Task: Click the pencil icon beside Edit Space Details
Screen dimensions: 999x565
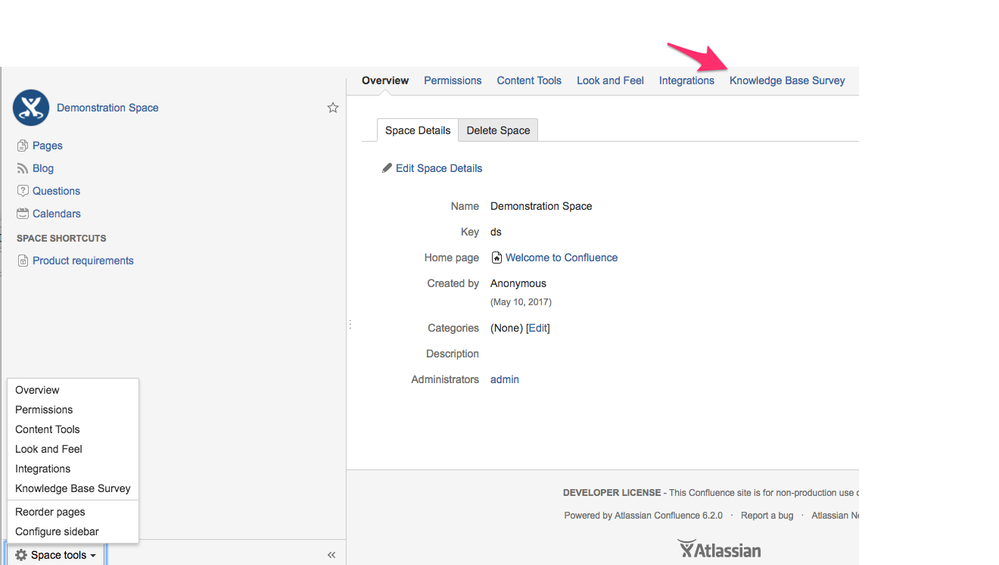Action: coord(387,168)
